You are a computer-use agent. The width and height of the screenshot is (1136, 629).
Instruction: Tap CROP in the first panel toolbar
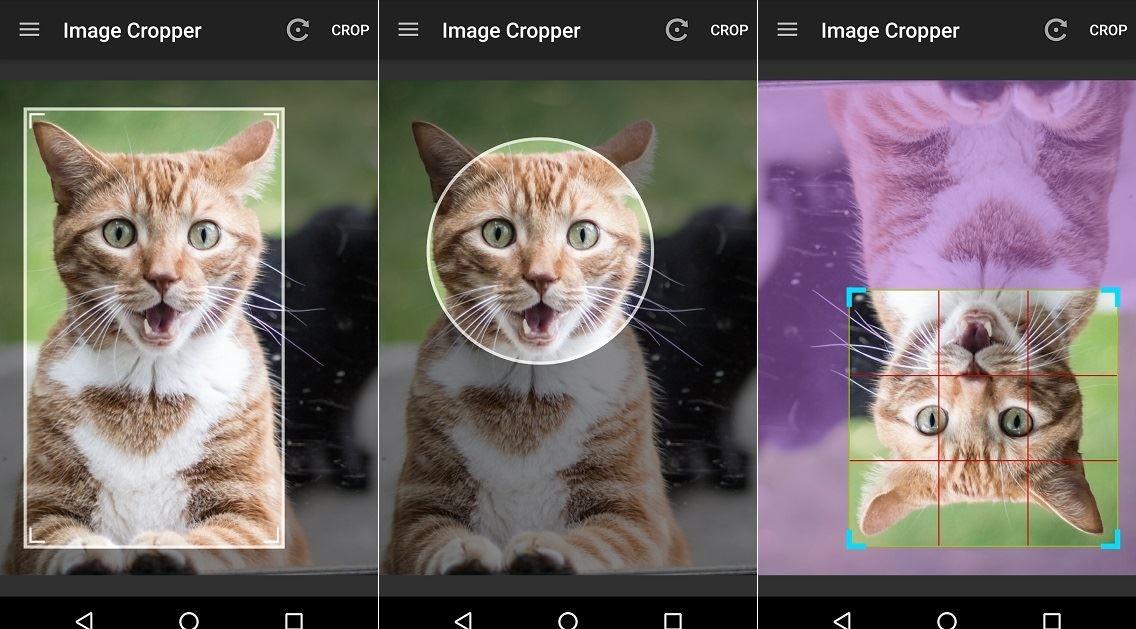coord(350,30)
